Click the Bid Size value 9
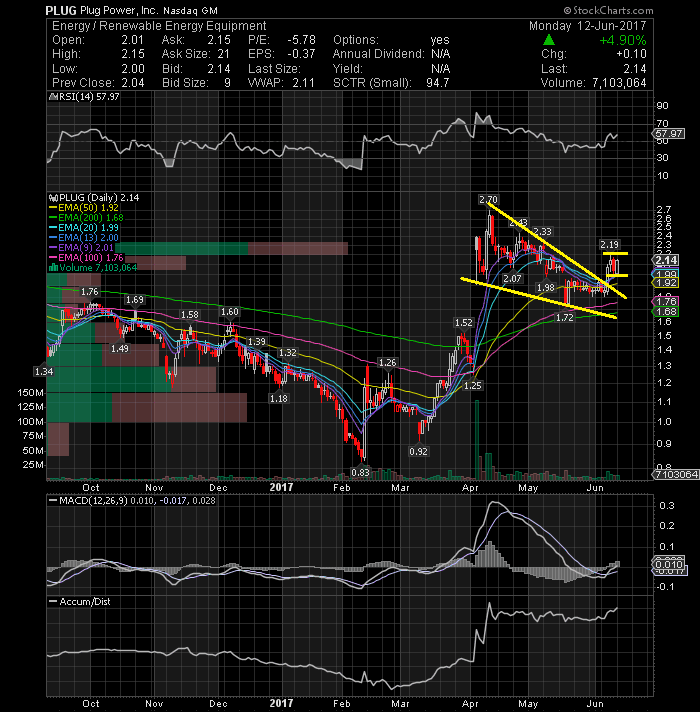700x712 pixels. 227,83
